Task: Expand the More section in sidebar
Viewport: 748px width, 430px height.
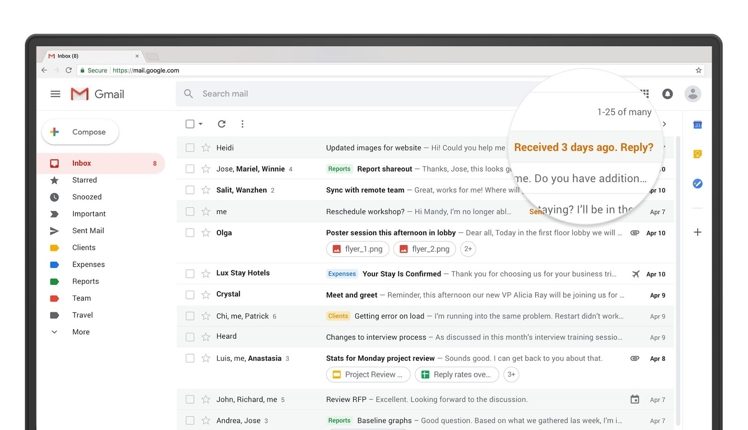Action: (x=80, y=332)
